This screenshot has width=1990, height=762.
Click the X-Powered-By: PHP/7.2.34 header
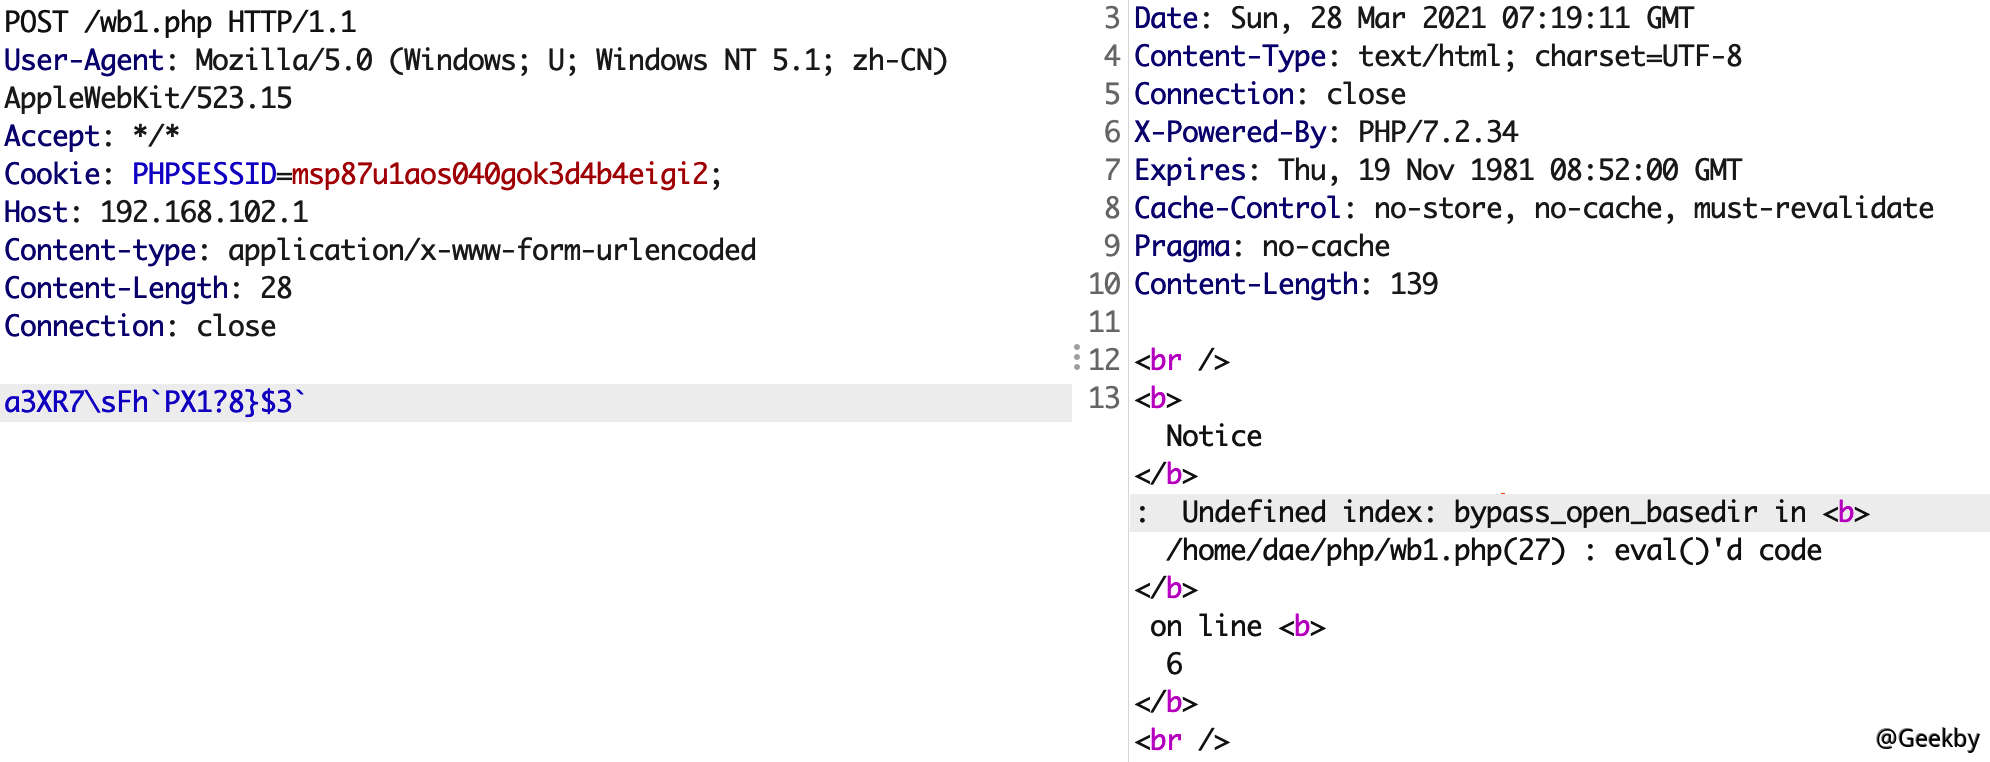point(1325,132)
